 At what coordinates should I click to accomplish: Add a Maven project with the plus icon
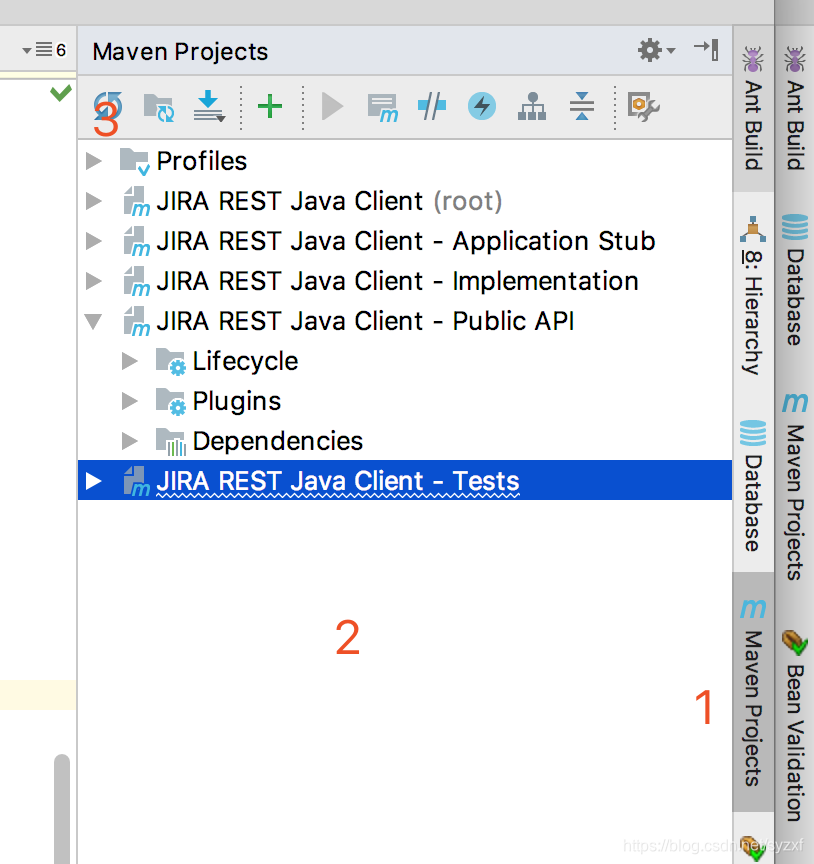coord(270,107)
